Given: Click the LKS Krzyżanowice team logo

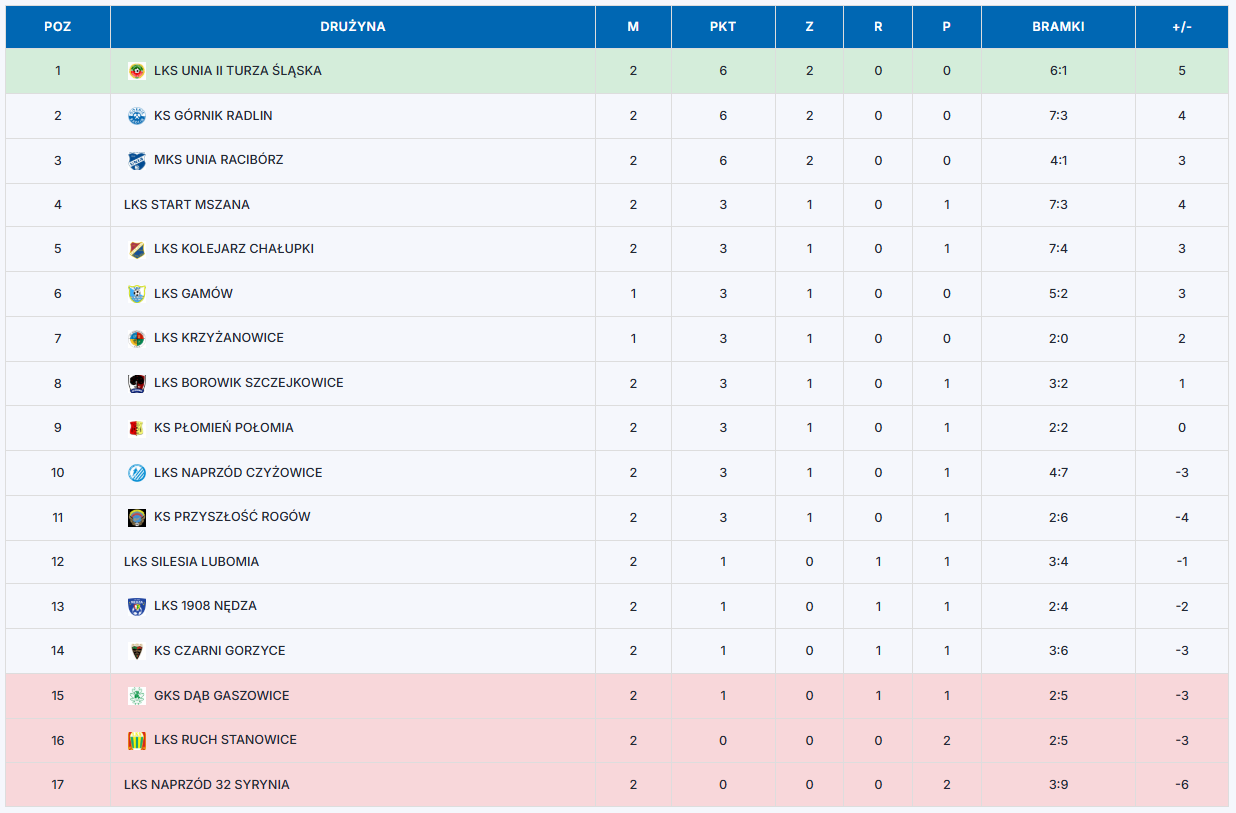Looking at the screenshot, I should (137, 338).
